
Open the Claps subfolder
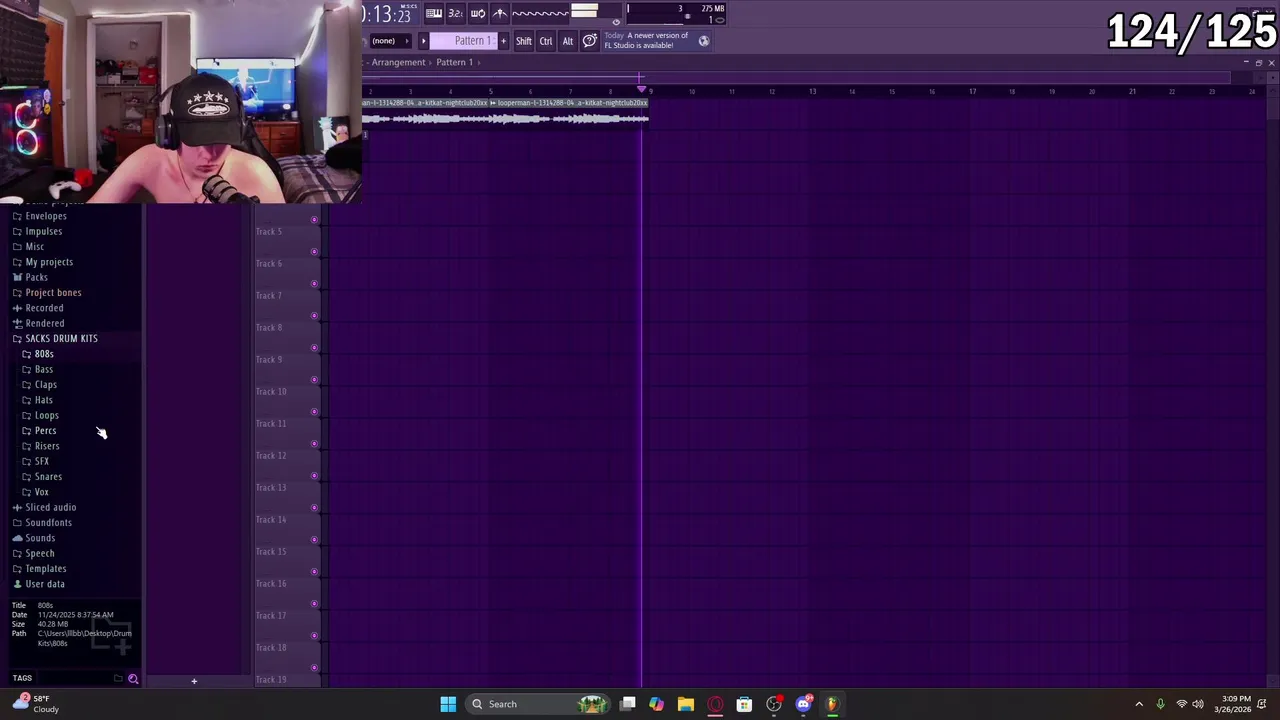pyautogui.click(x=46, y=385)
